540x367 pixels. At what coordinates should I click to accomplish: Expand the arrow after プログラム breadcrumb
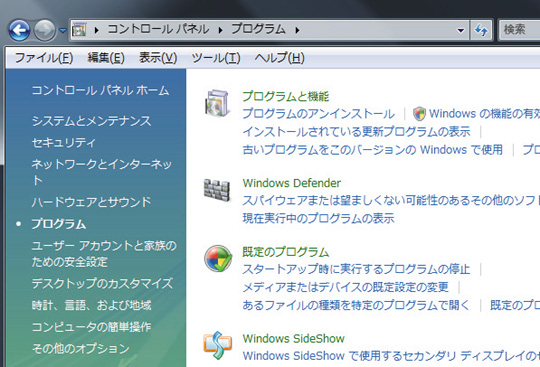point(297,30)
